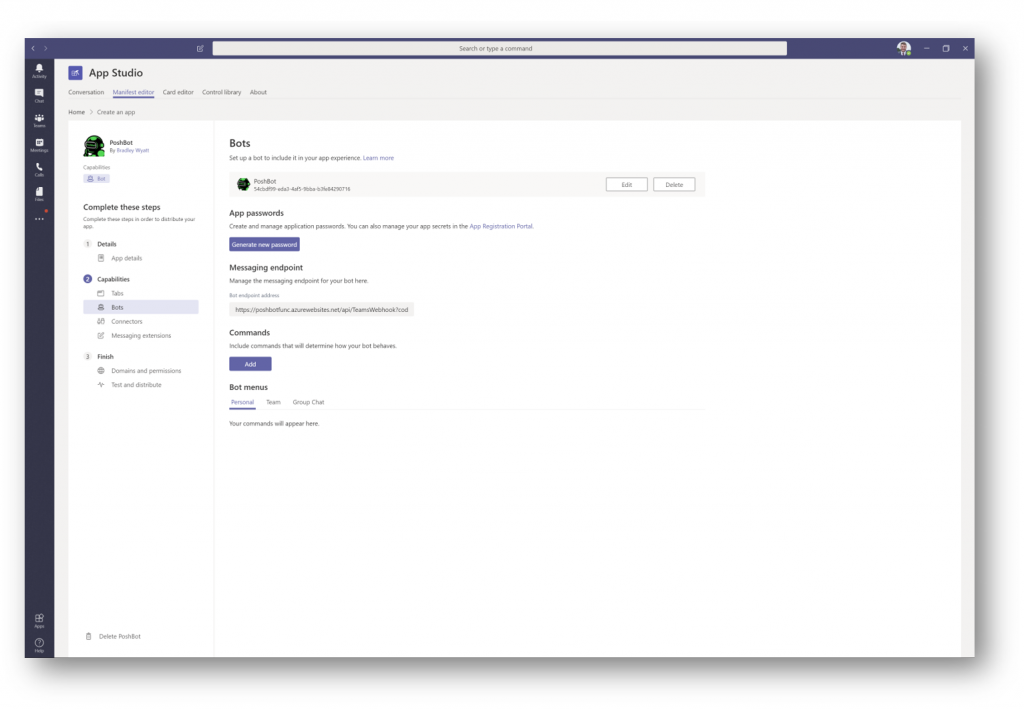Open the App Registration Portal link
1024x710 pixels.
coord(501,227)
